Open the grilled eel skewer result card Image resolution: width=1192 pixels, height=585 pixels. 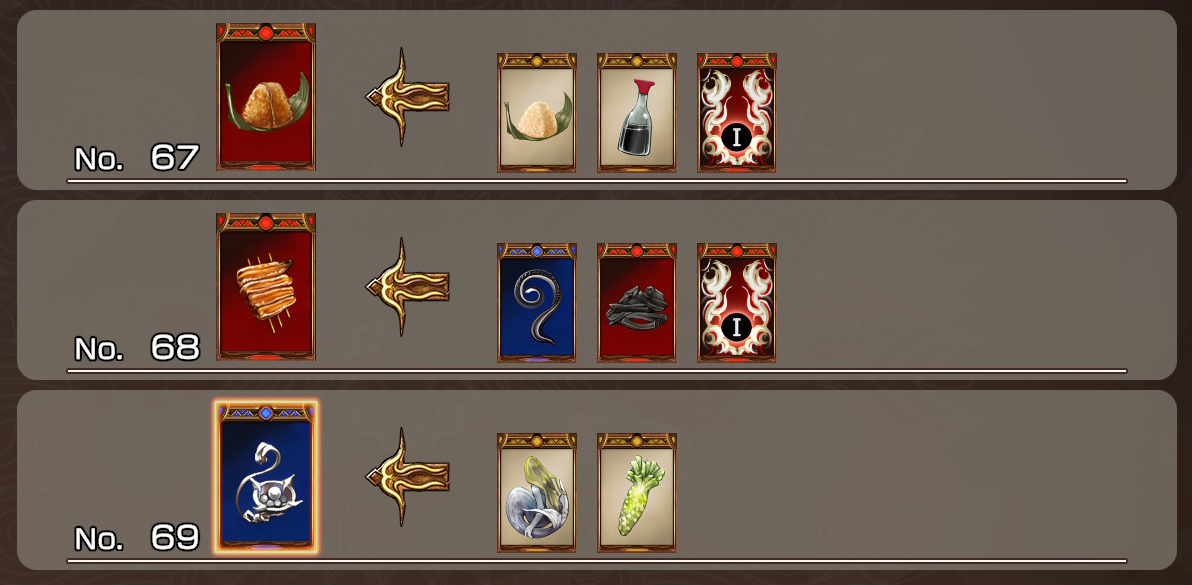265,286
